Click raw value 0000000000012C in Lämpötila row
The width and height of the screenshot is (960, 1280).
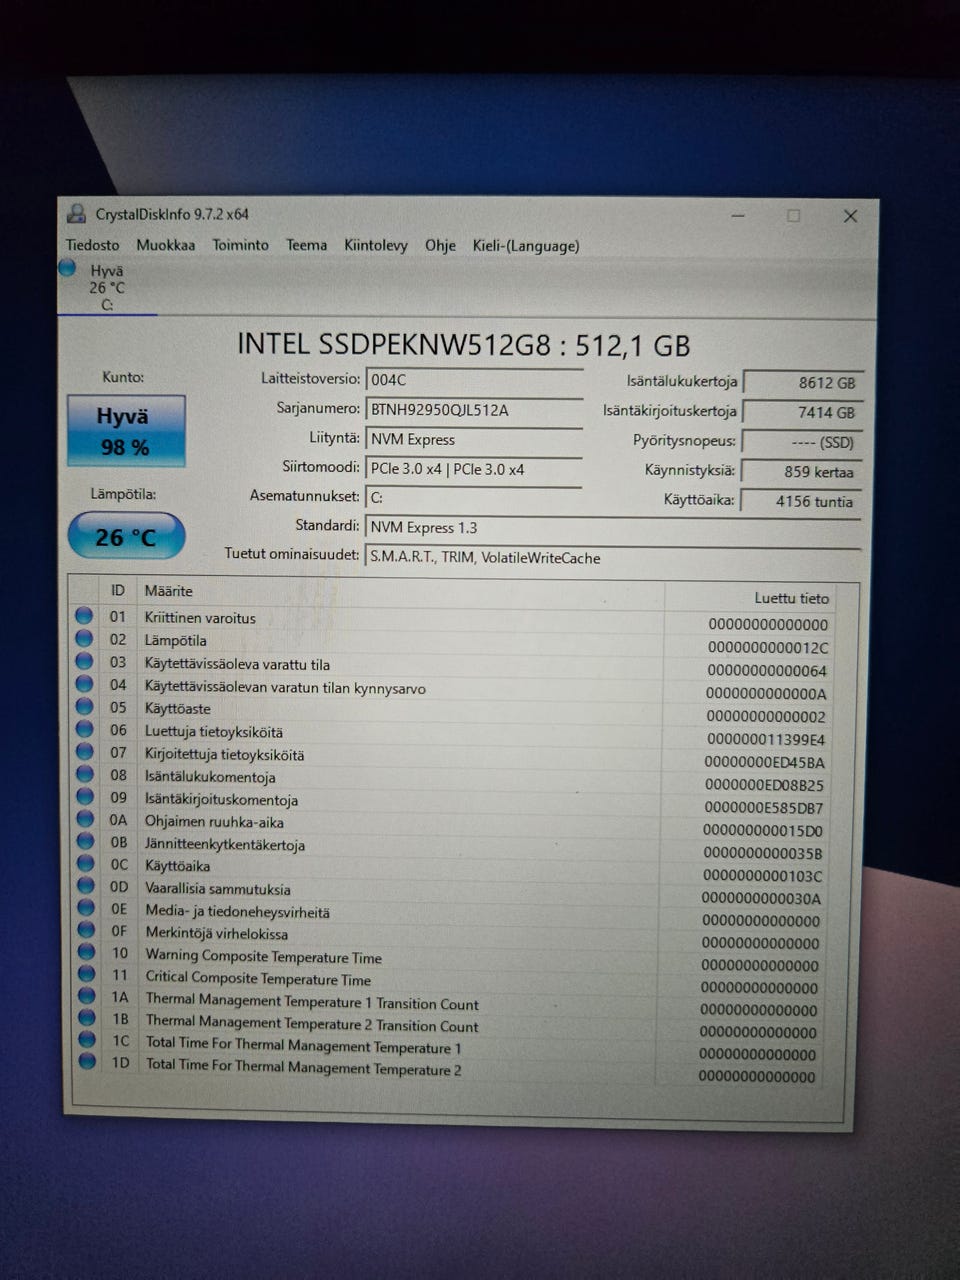click(x=768, y=647)
